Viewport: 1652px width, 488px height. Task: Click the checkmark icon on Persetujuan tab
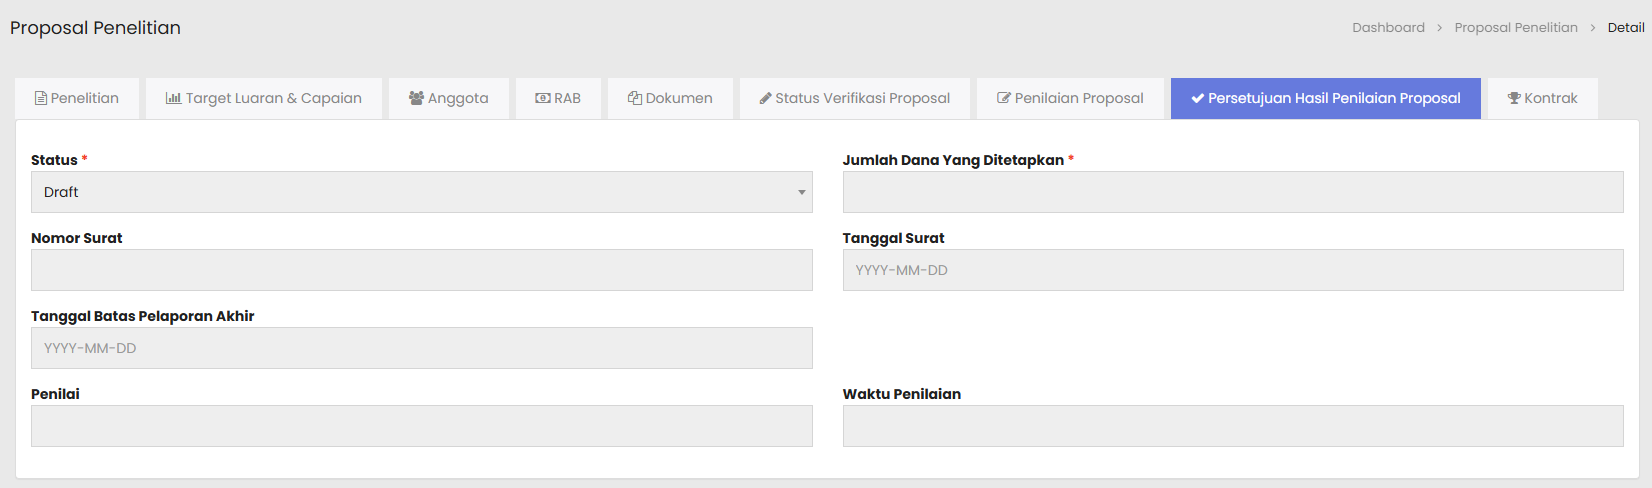click(1197, 98)
